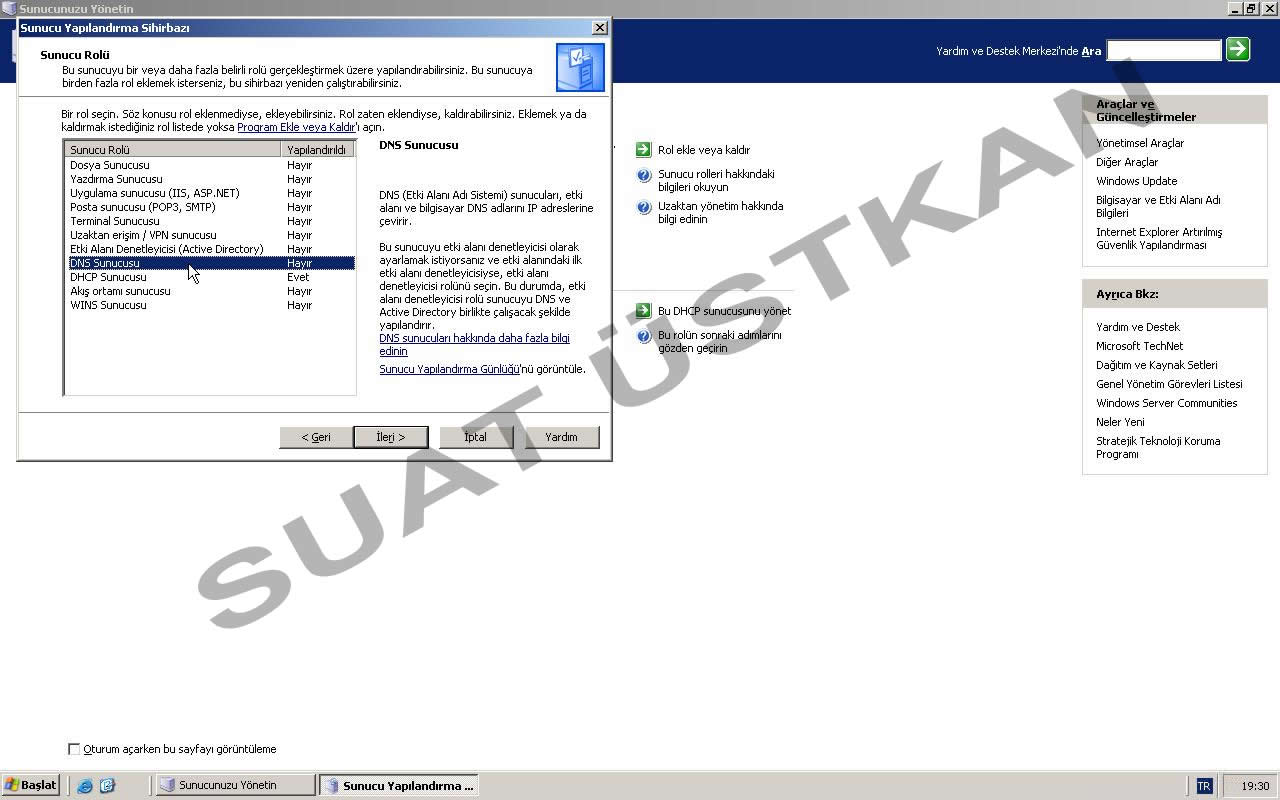Switch to Sunucu Yapılandırma taskbar button

tap(399, 785)
